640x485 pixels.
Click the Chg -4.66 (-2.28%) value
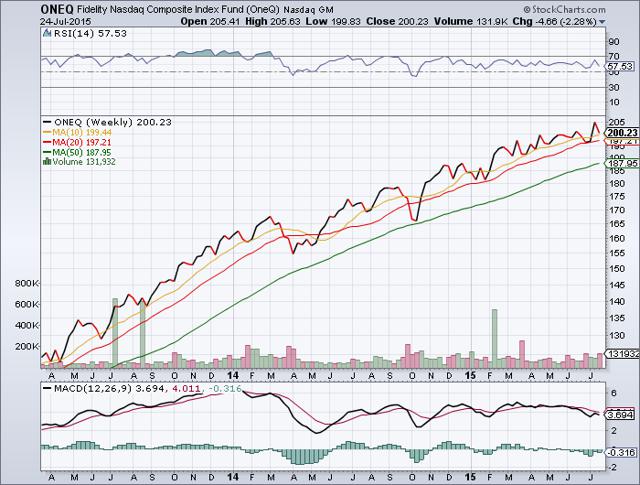[x=555, y=22]
